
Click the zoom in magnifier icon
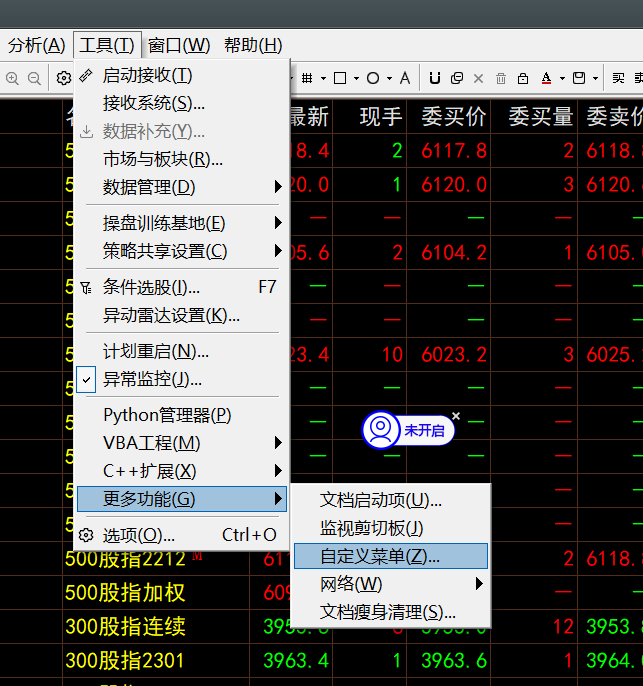[x=13, y=78]
